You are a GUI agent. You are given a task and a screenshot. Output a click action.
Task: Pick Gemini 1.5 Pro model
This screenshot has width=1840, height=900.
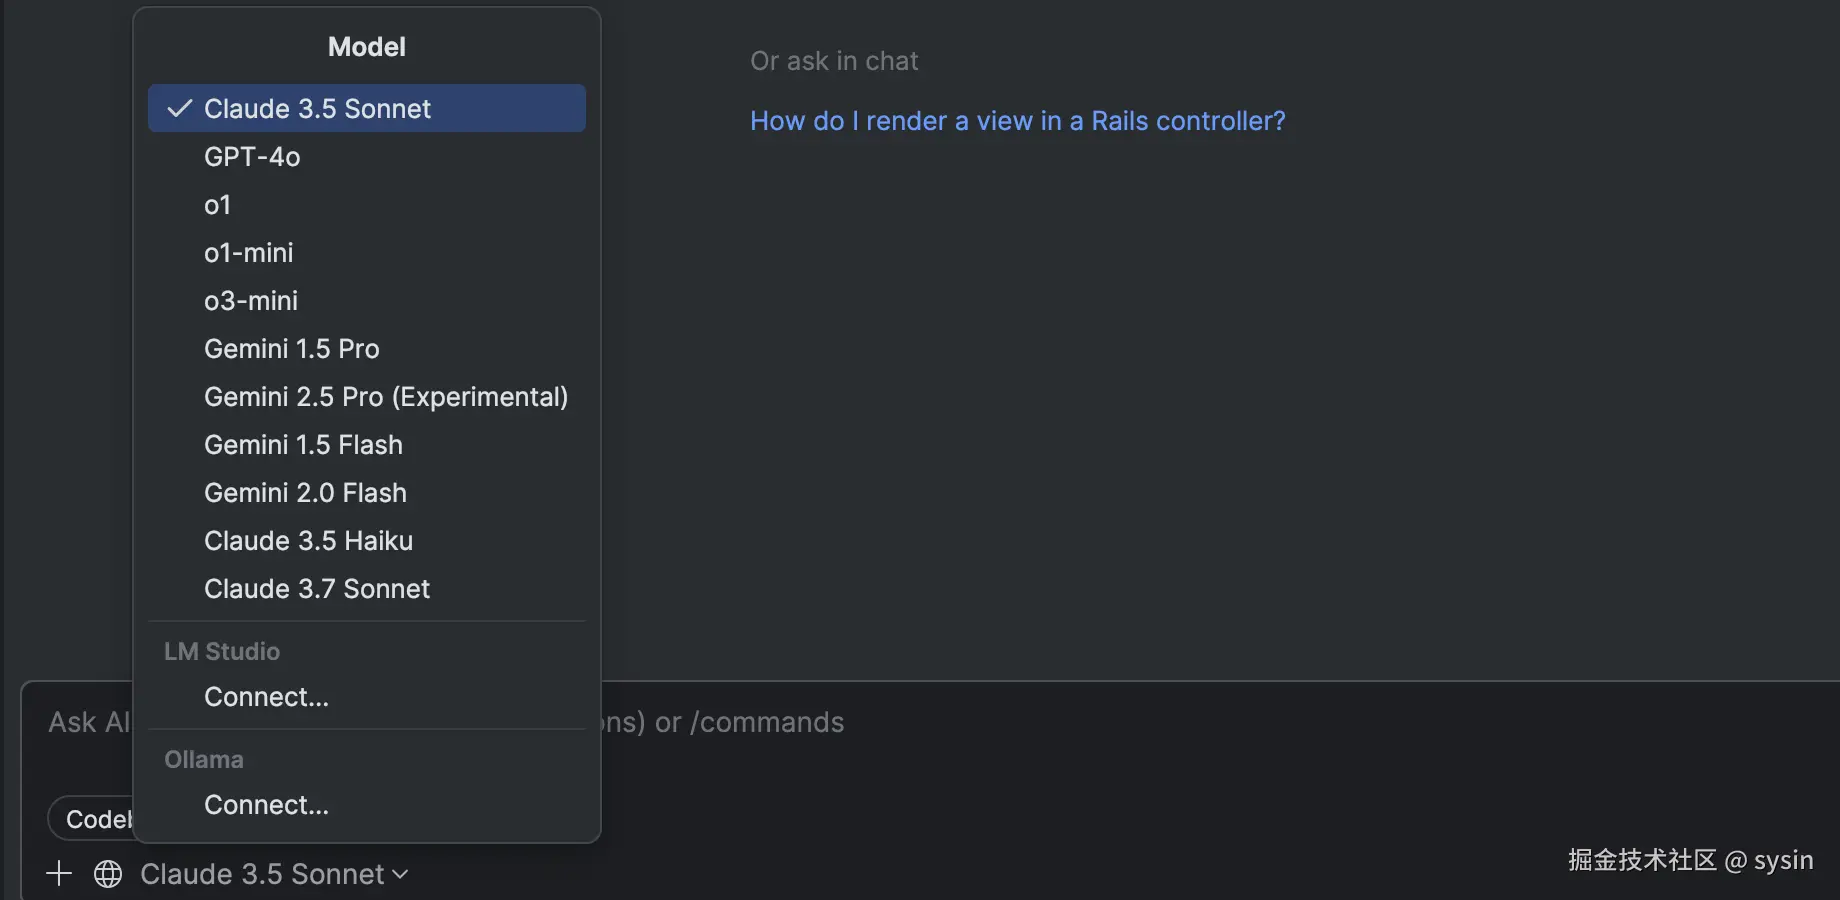[x=292, y=349]
